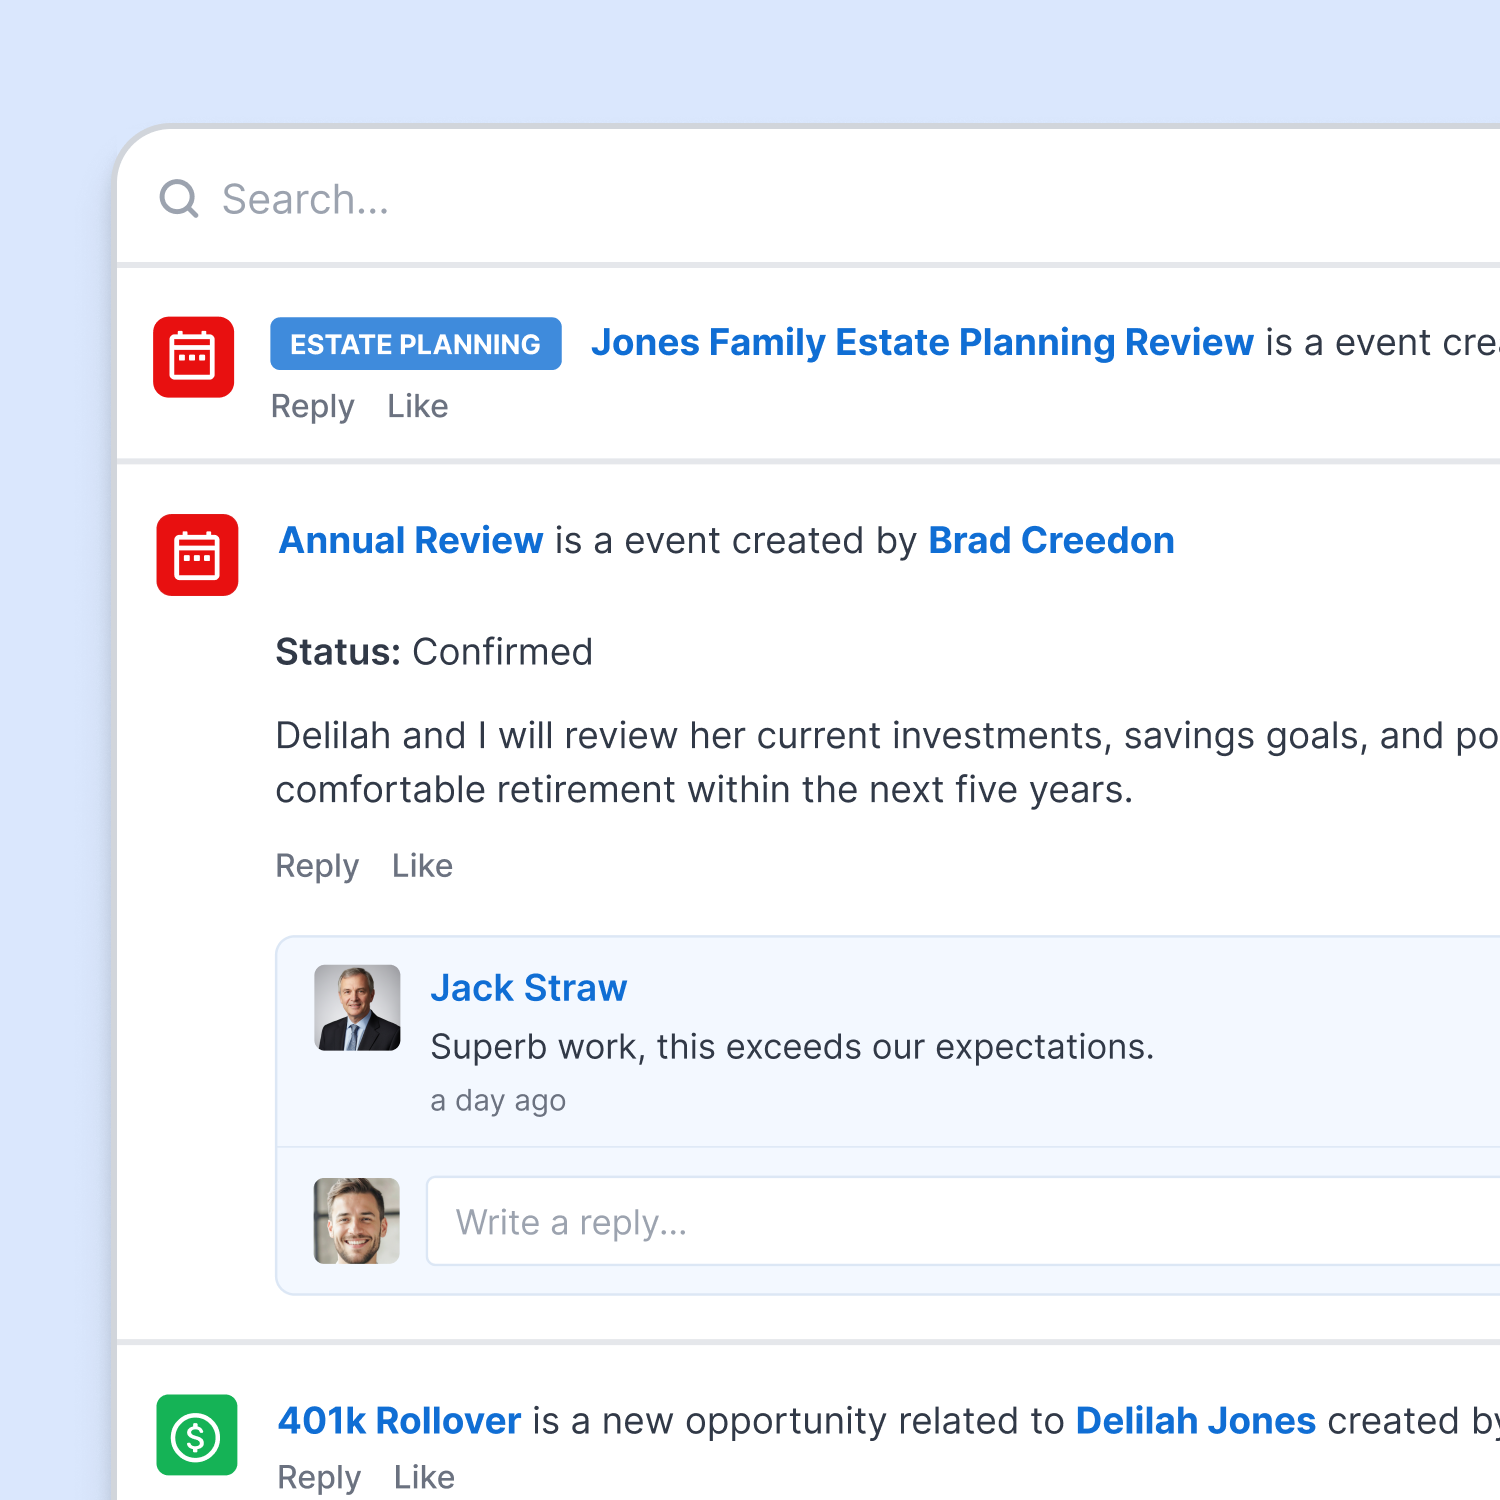Image resolution: width=1500 pixels, height=1500 pixels.
Task: Like the Estate Planning event
Action: coord(418,406)
